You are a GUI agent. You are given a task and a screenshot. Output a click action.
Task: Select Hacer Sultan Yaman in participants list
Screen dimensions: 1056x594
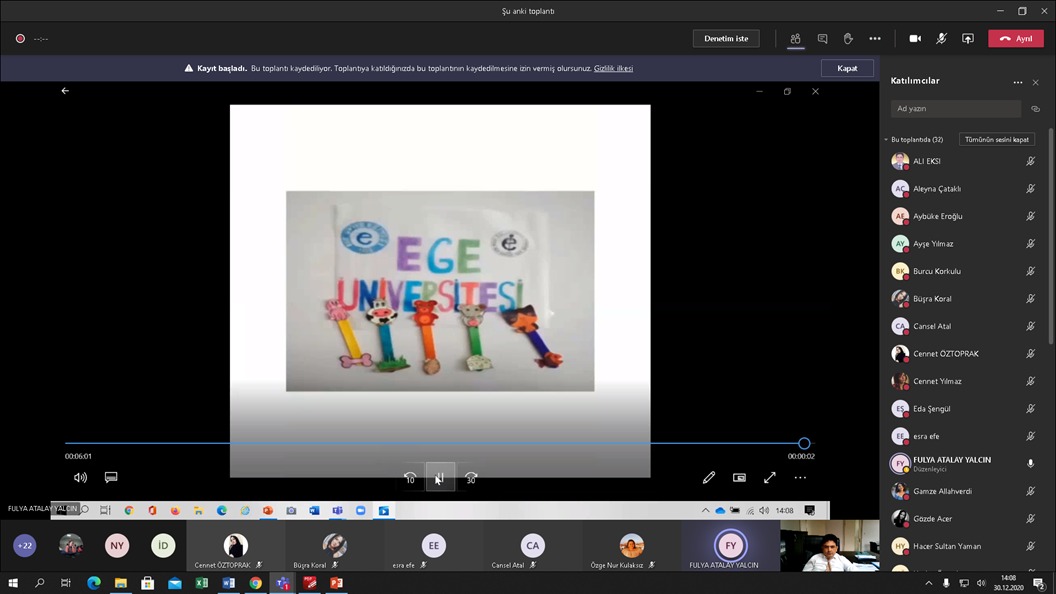(x=964, y=546)
